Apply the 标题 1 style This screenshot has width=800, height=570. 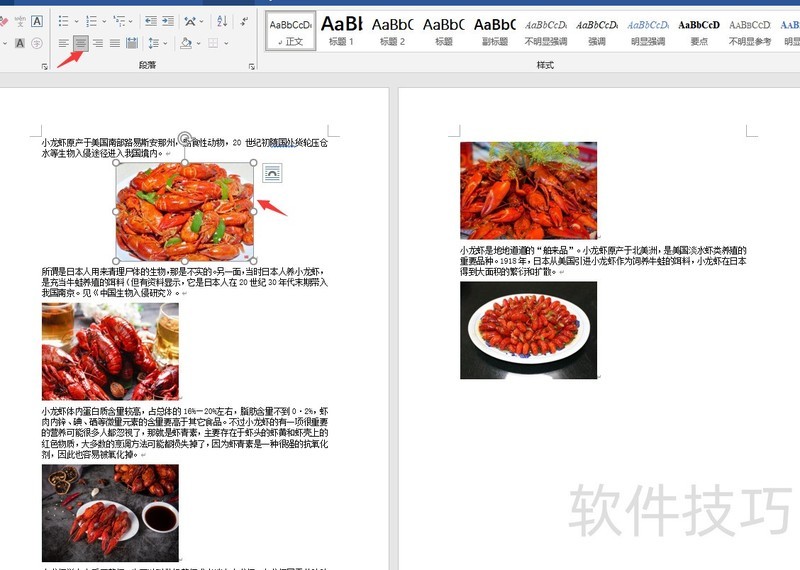click(x=341, y=31)
